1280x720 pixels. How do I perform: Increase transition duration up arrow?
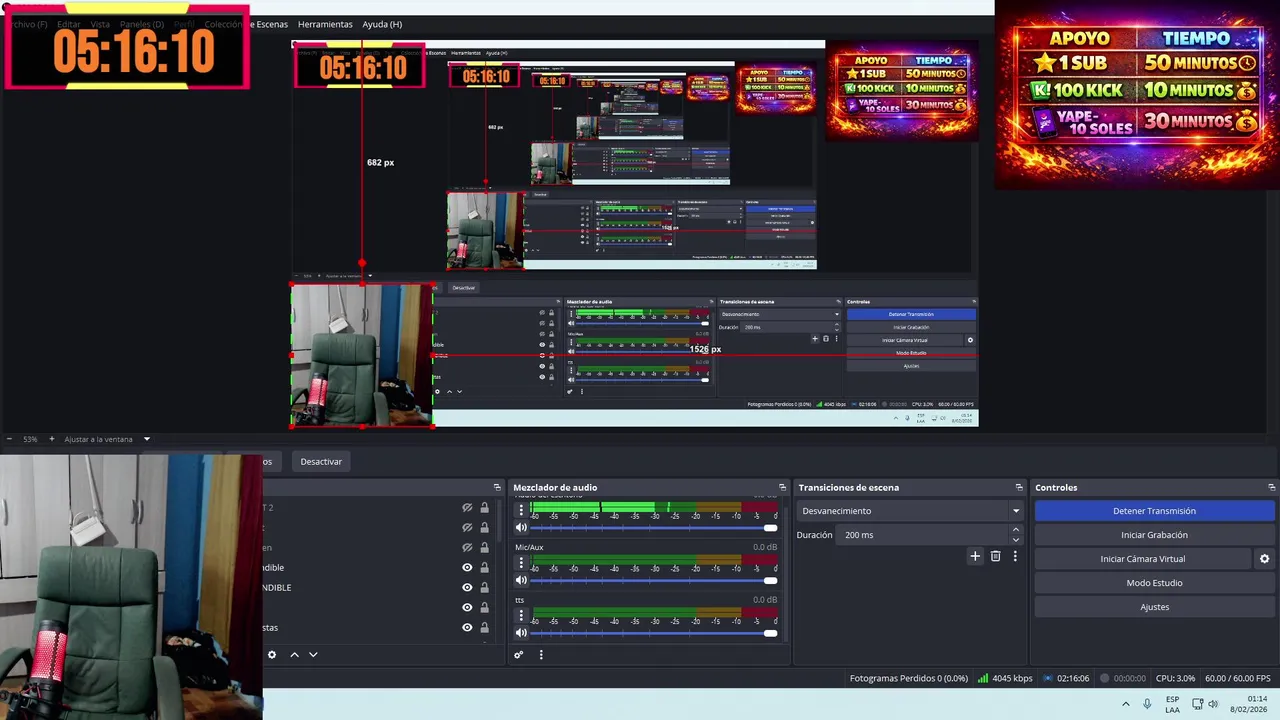(1016, 530)
